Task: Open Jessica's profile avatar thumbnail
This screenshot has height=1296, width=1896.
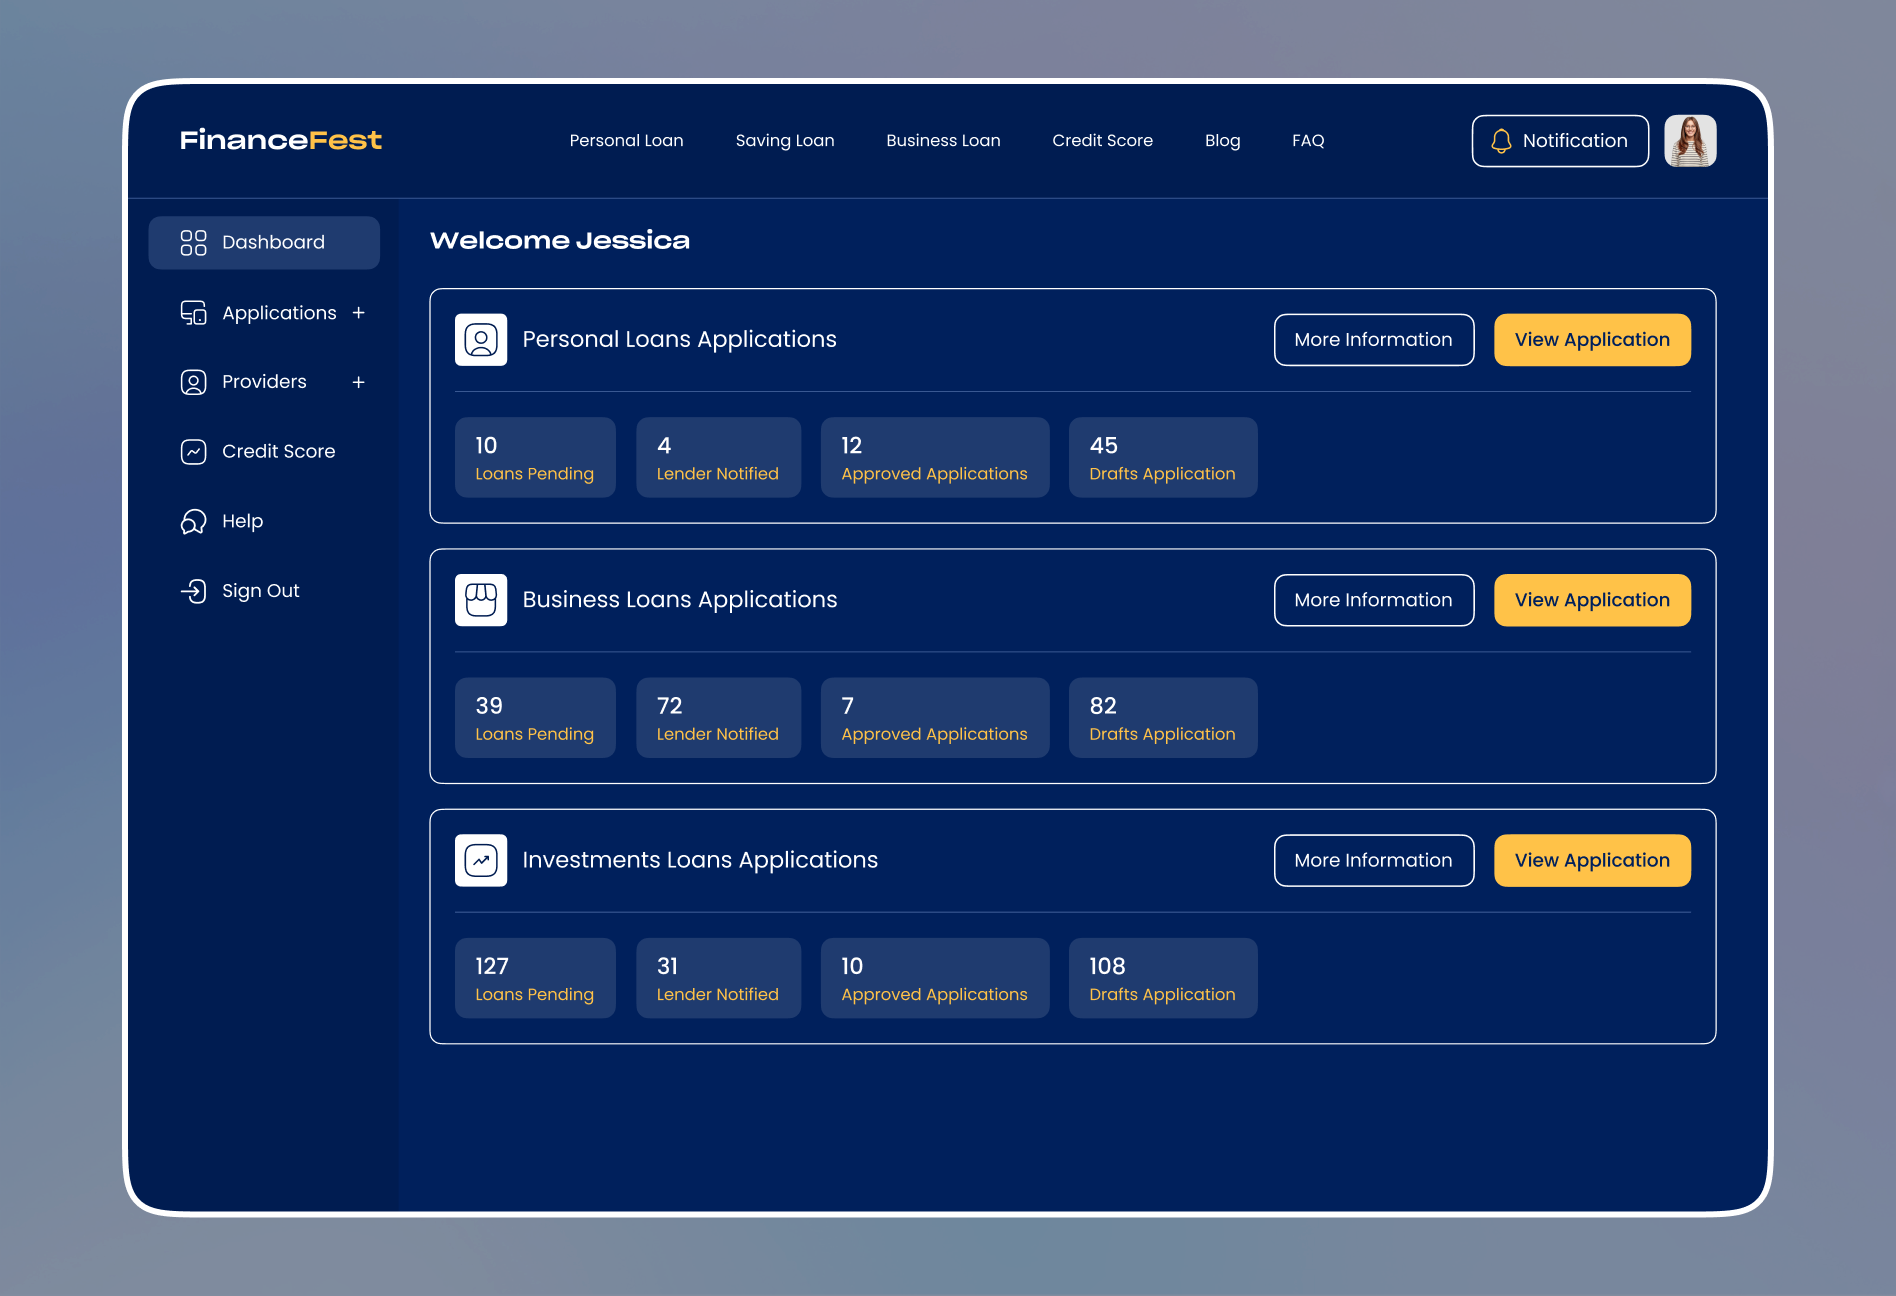Action: tap(1690, 141)
